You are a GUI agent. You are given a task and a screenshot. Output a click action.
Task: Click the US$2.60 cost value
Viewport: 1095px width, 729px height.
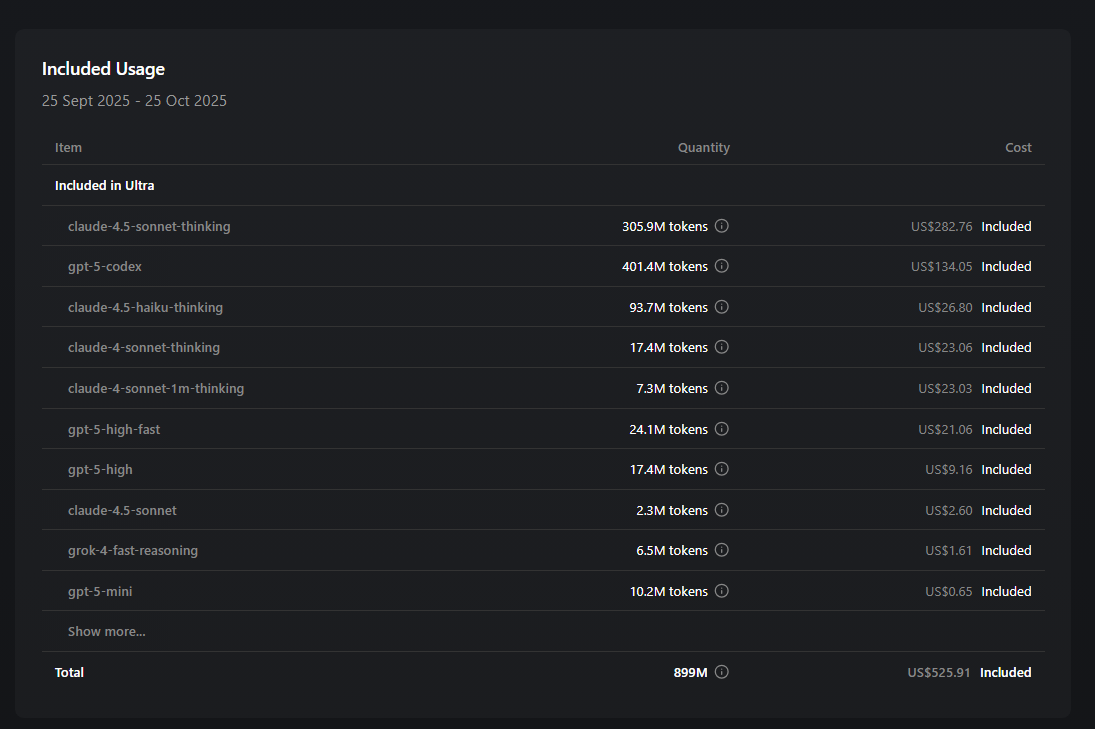pos(948,510)
